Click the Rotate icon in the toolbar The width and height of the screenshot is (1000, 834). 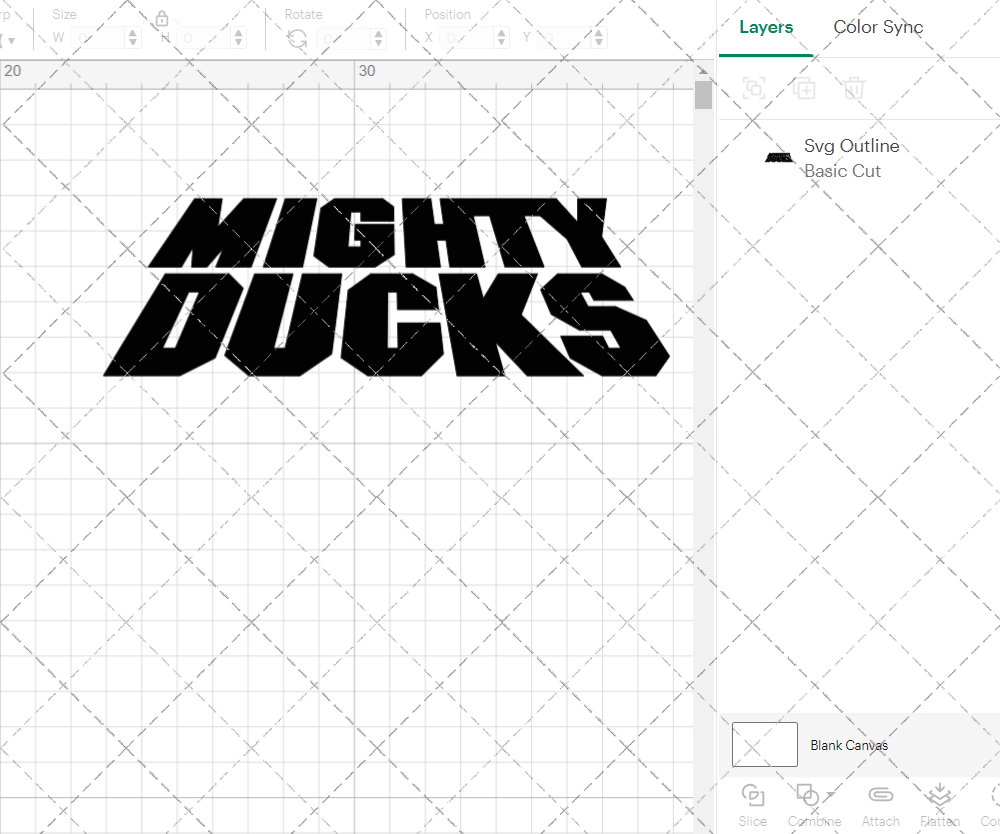[297, 37]
